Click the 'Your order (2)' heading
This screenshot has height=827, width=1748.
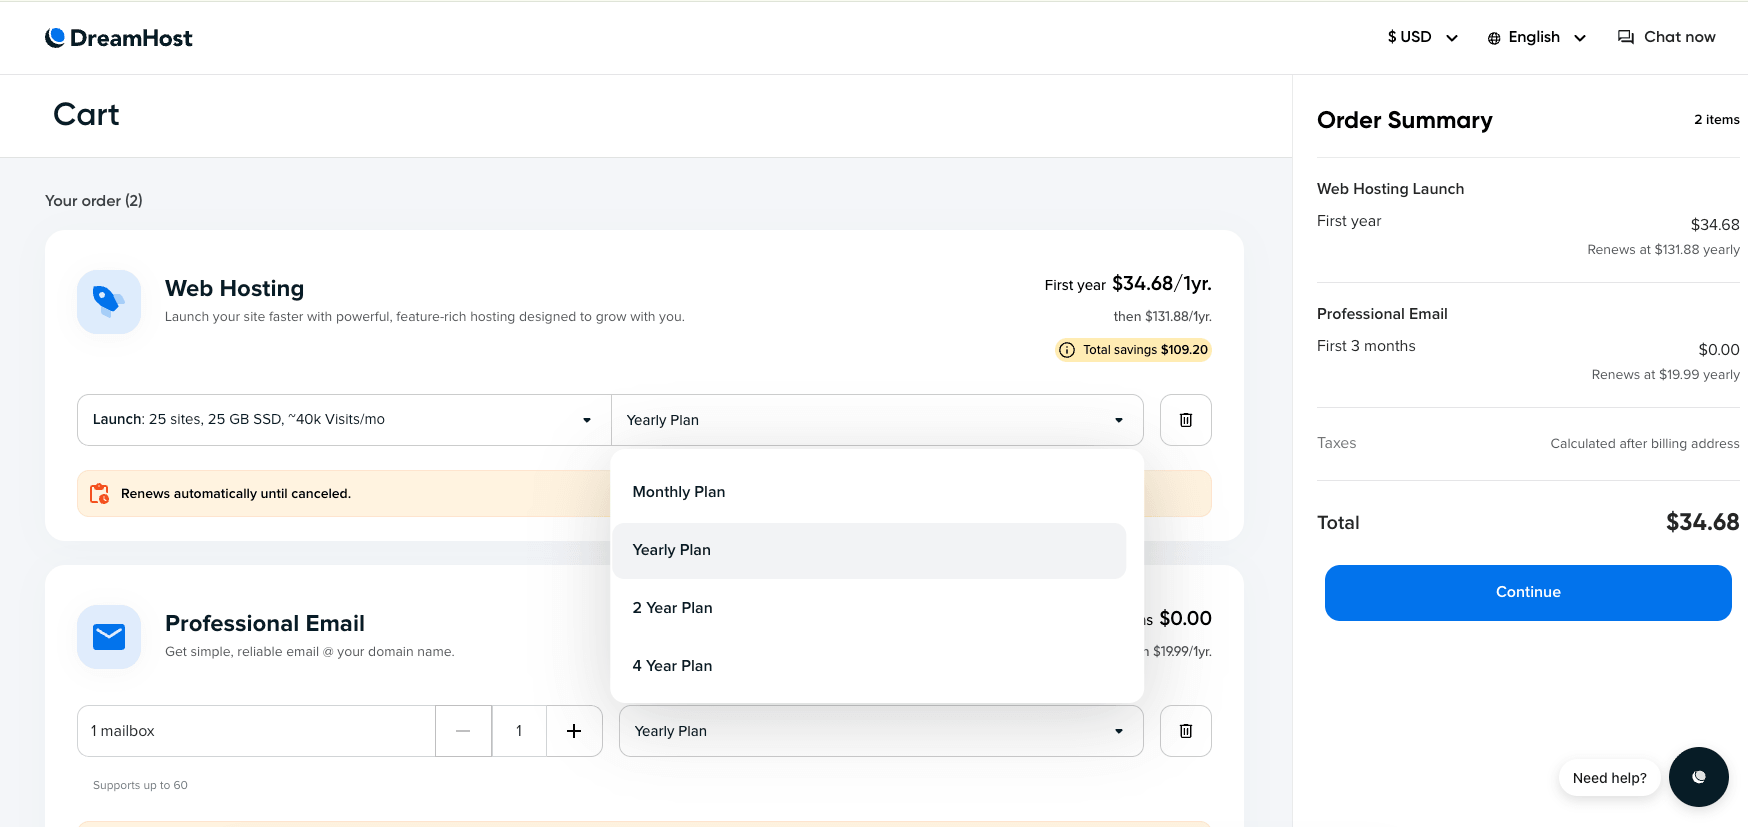(94, 201)
